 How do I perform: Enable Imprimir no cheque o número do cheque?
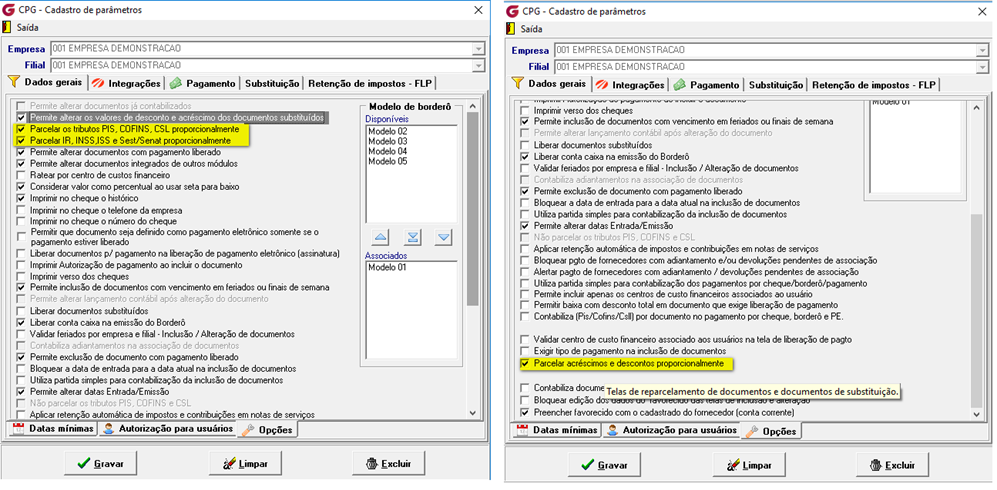22,221
